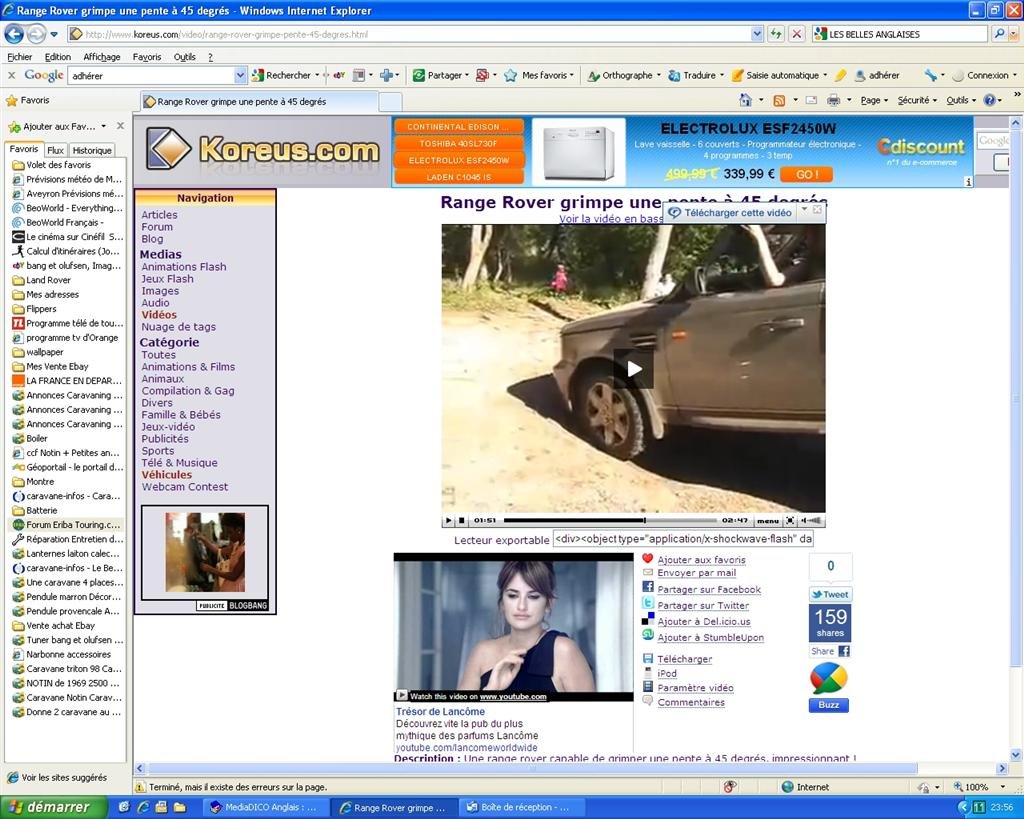Switch to the Flux tab
Image resolution: width=1024 pixels, height=819 pixels.
point(56,150)
